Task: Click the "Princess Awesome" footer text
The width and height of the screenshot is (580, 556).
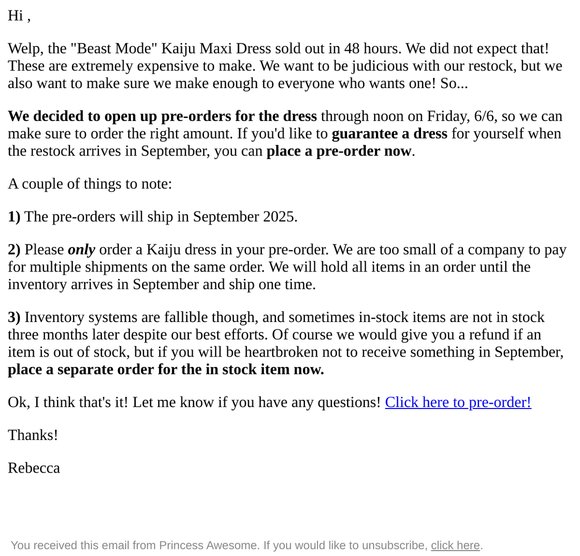Action: 208,545
